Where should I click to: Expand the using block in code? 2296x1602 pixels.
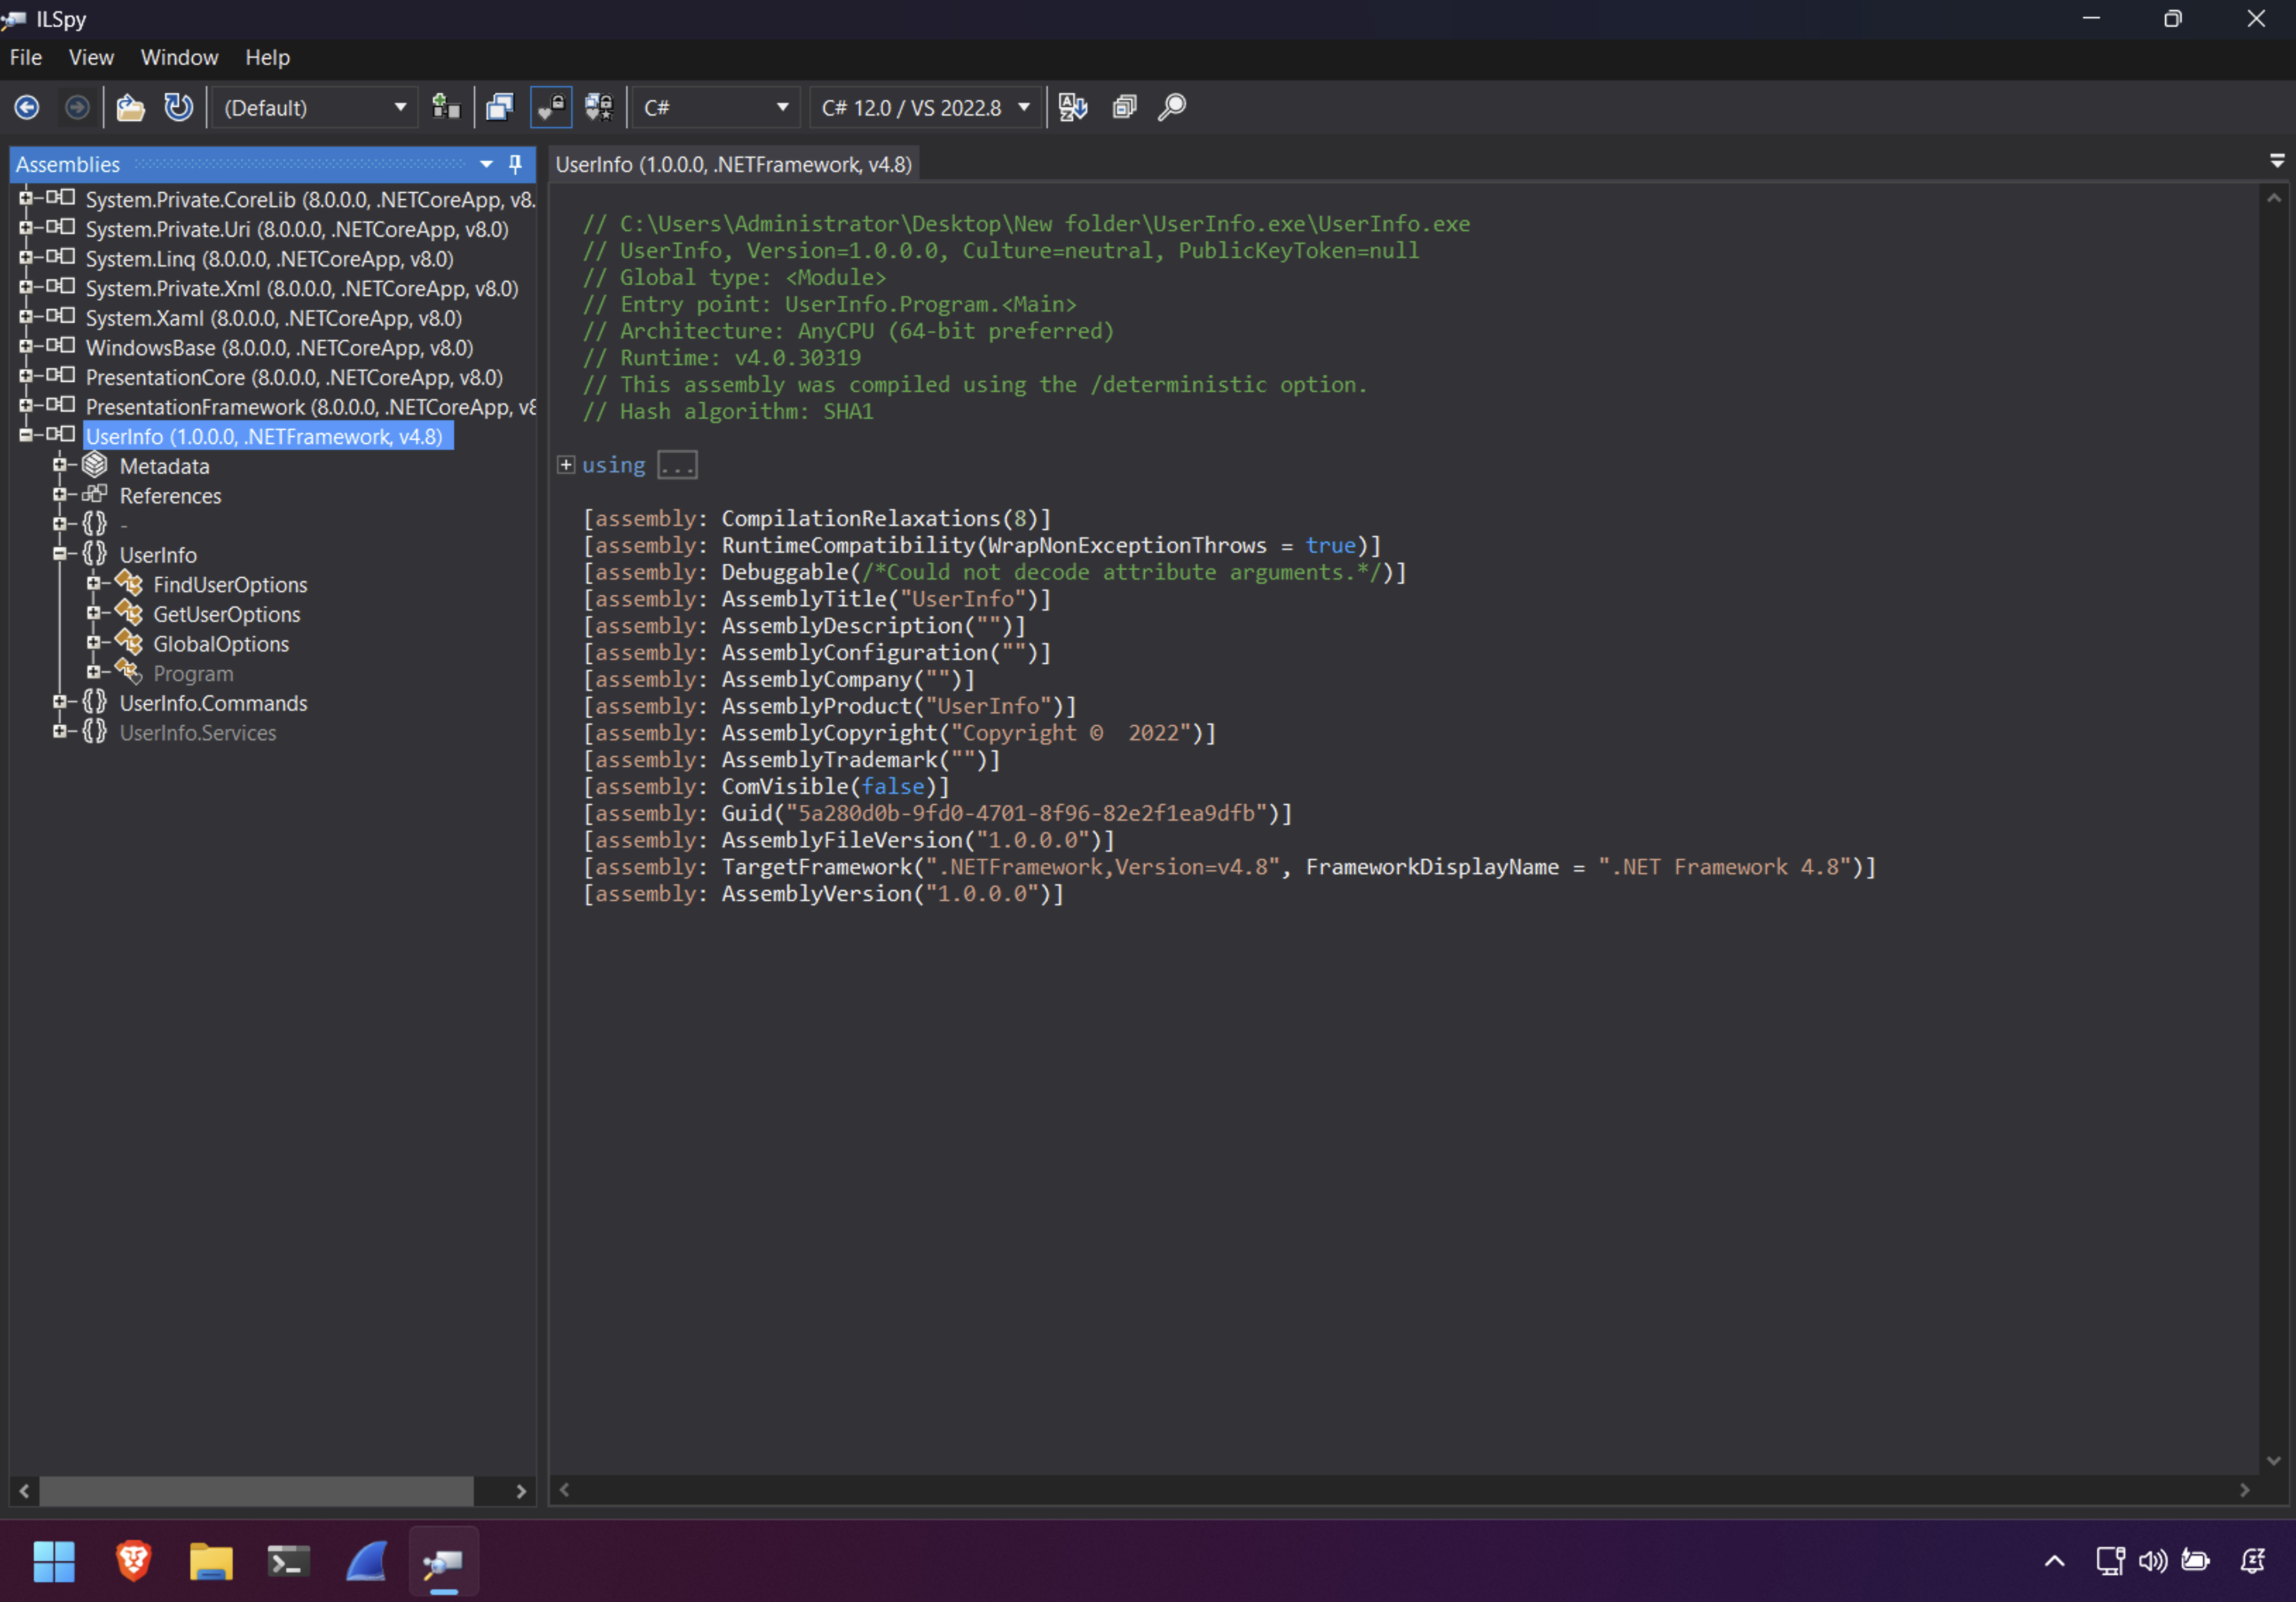point(566,465)
